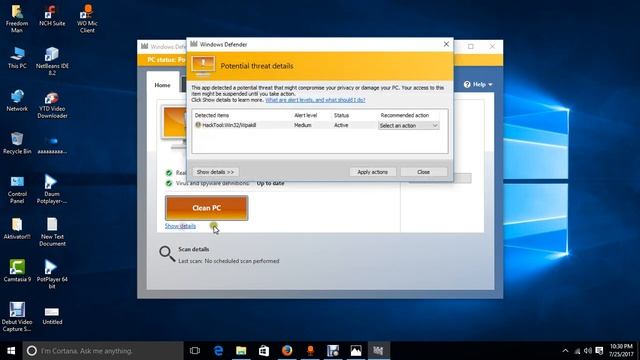Open Photos app from taskbar

[356, 351]
